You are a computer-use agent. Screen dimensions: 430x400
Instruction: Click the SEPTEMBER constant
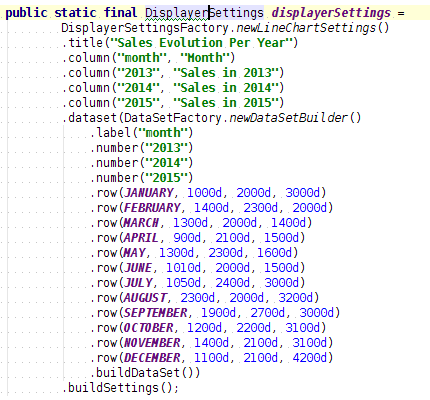tap(156, 313)
